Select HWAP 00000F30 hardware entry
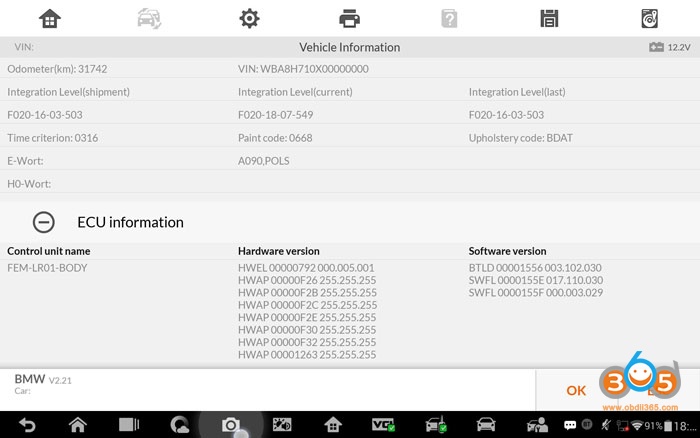 pos(307,330)
